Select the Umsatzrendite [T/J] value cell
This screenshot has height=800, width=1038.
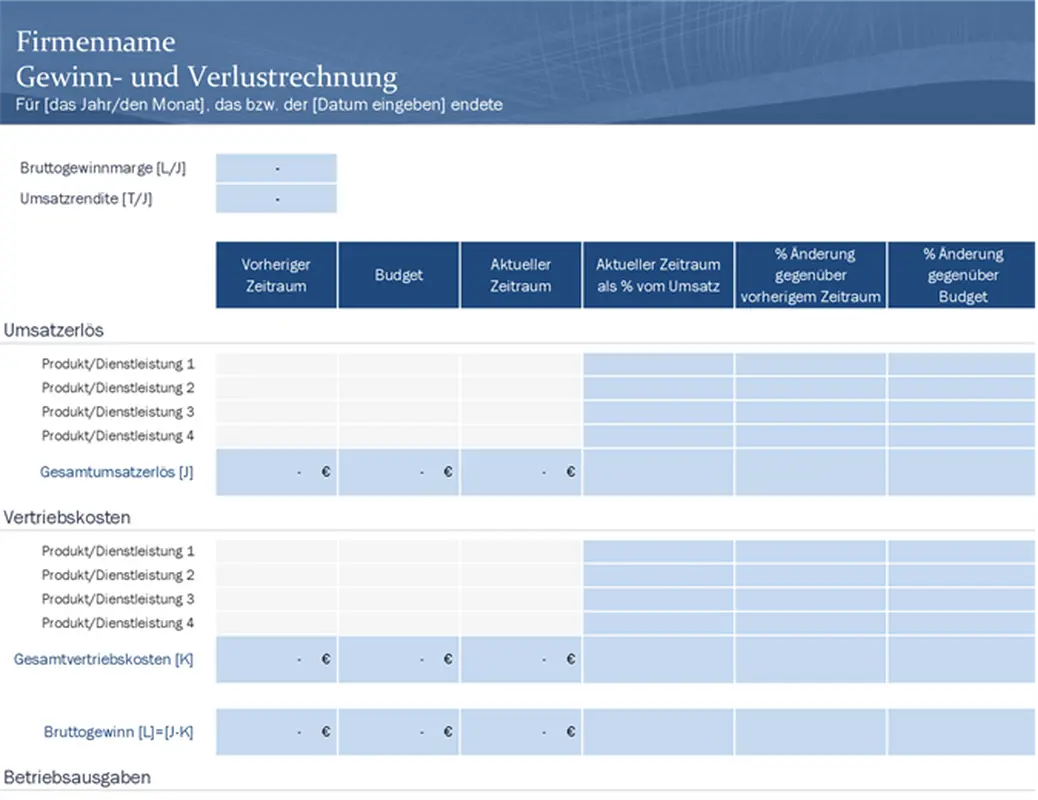[276, 199]
